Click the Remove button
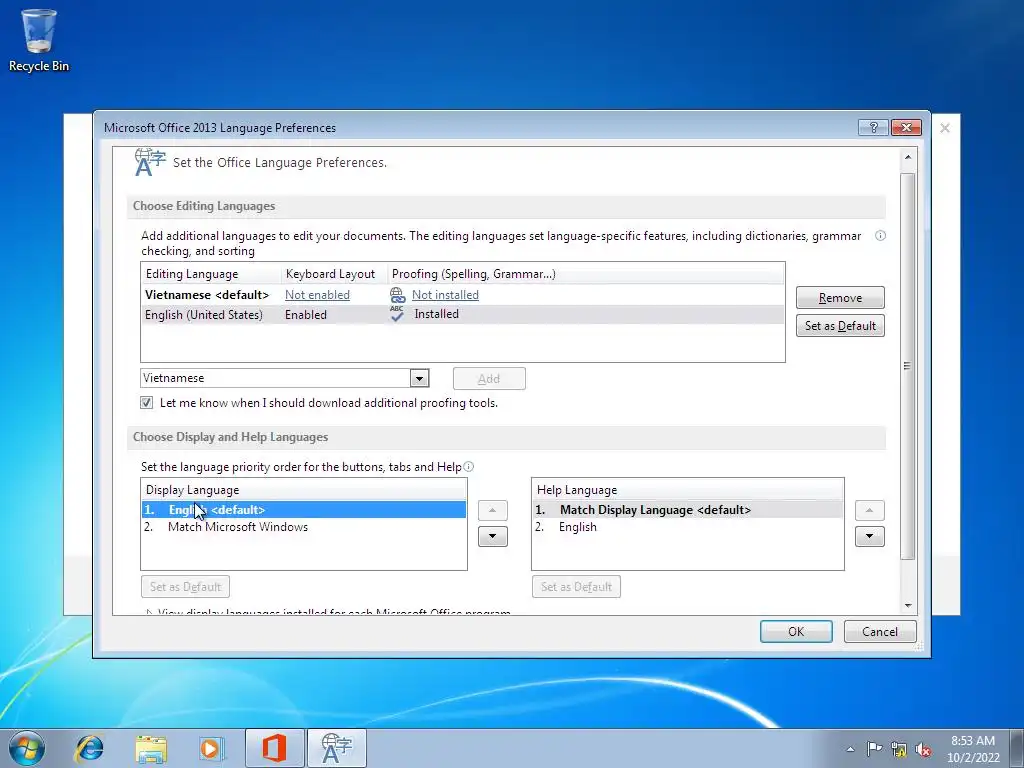1024x768 pixels. coord(840,298)
